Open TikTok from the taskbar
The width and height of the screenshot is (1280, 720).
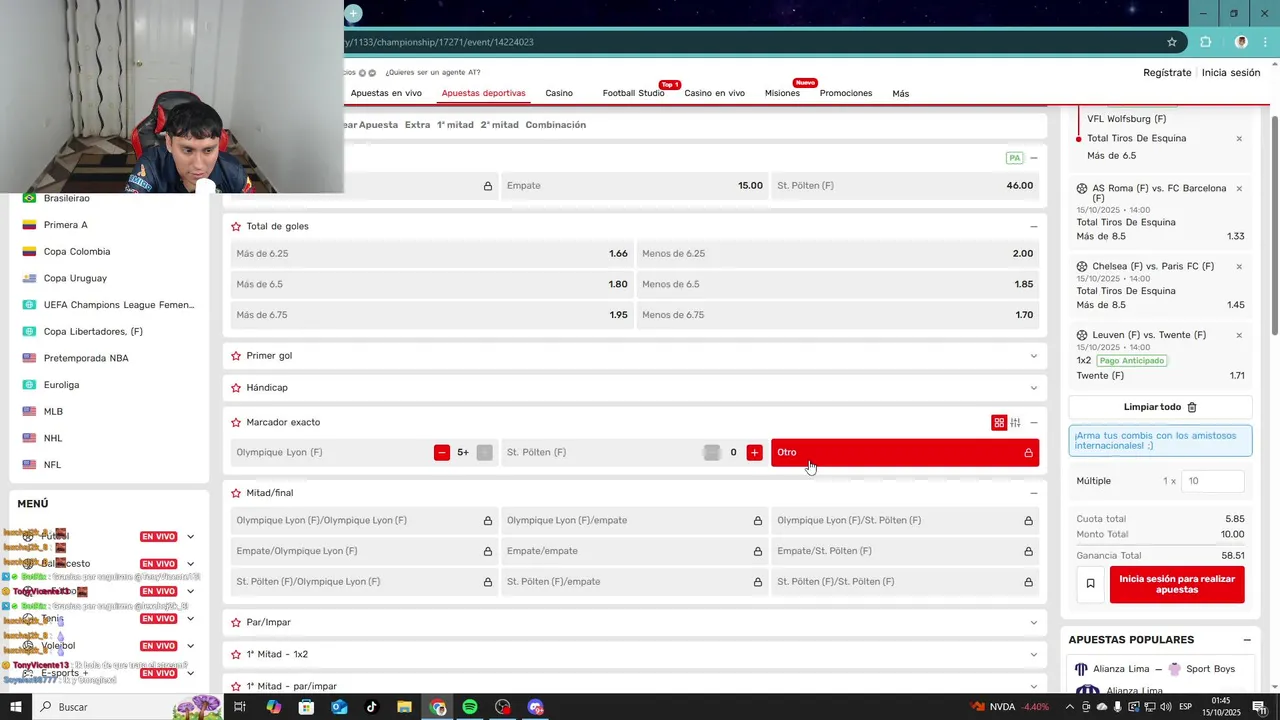pyautogui.click(x=371, y=707)
